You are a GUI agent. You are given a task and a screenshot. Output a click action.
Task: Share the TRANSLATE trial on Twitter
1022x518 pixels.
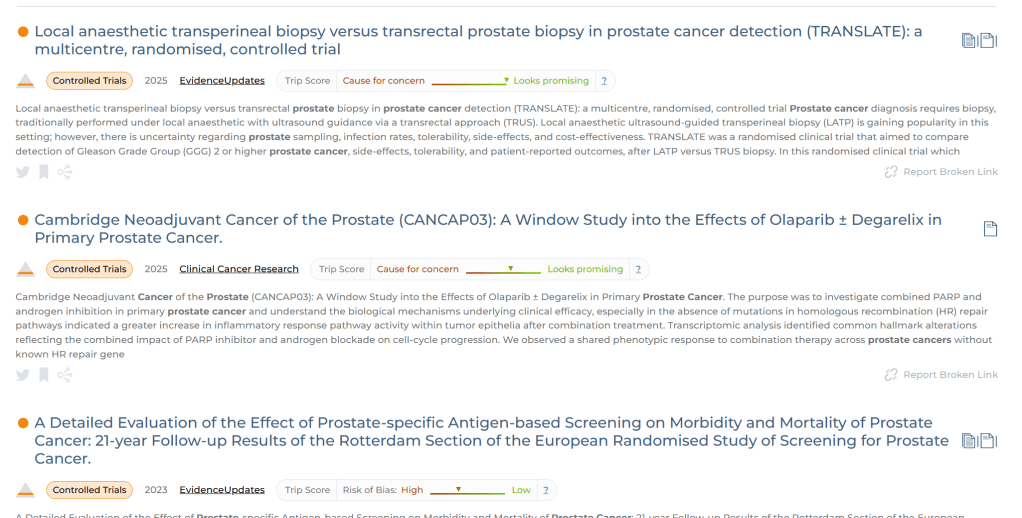pyautogui.click(x=23, y=172)
